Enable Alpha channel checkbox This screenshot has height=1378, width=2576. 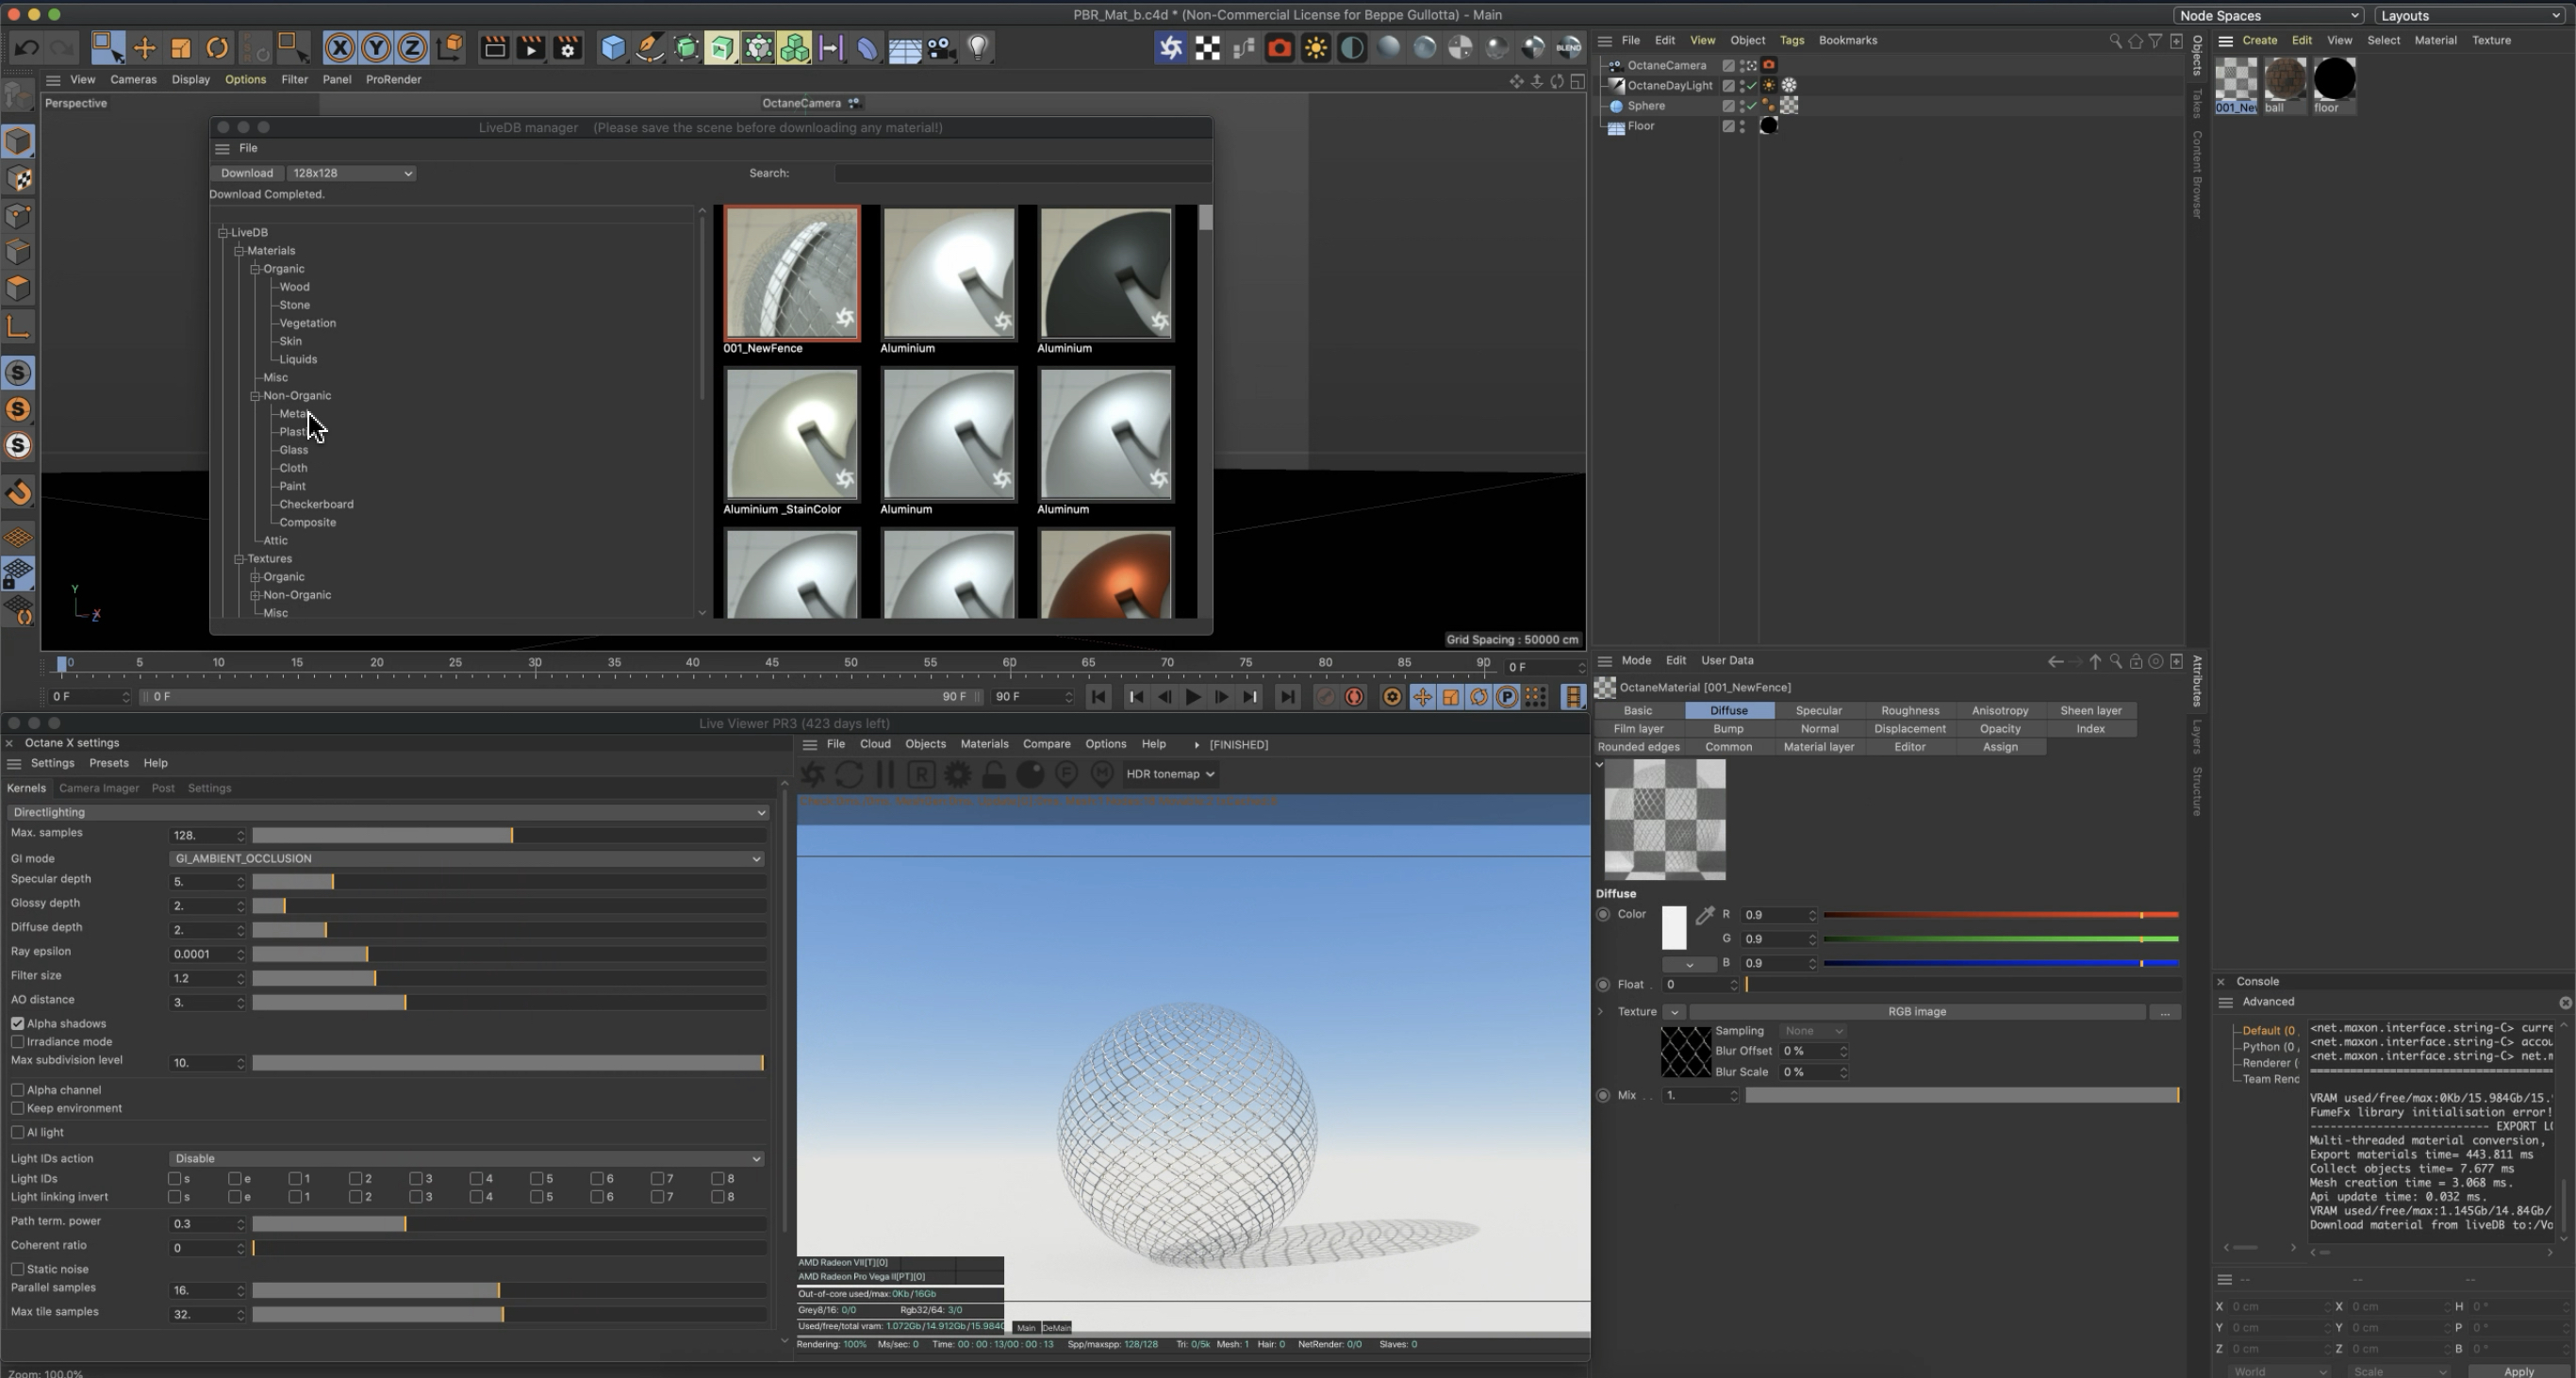pyautogui.click(x=18, y=1090)
